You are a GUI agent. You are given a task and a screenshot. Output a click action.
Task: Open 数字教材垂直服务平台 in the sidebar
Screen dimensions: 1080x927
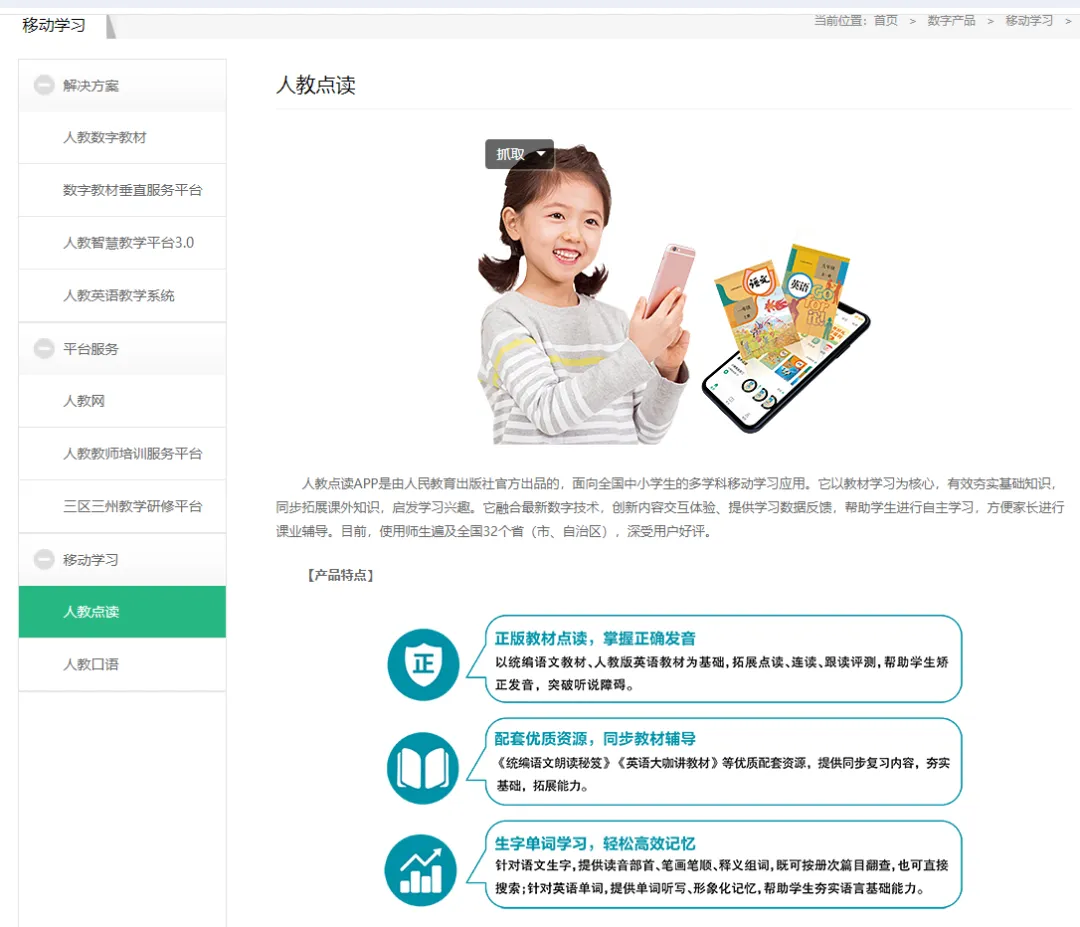[122, 190]
